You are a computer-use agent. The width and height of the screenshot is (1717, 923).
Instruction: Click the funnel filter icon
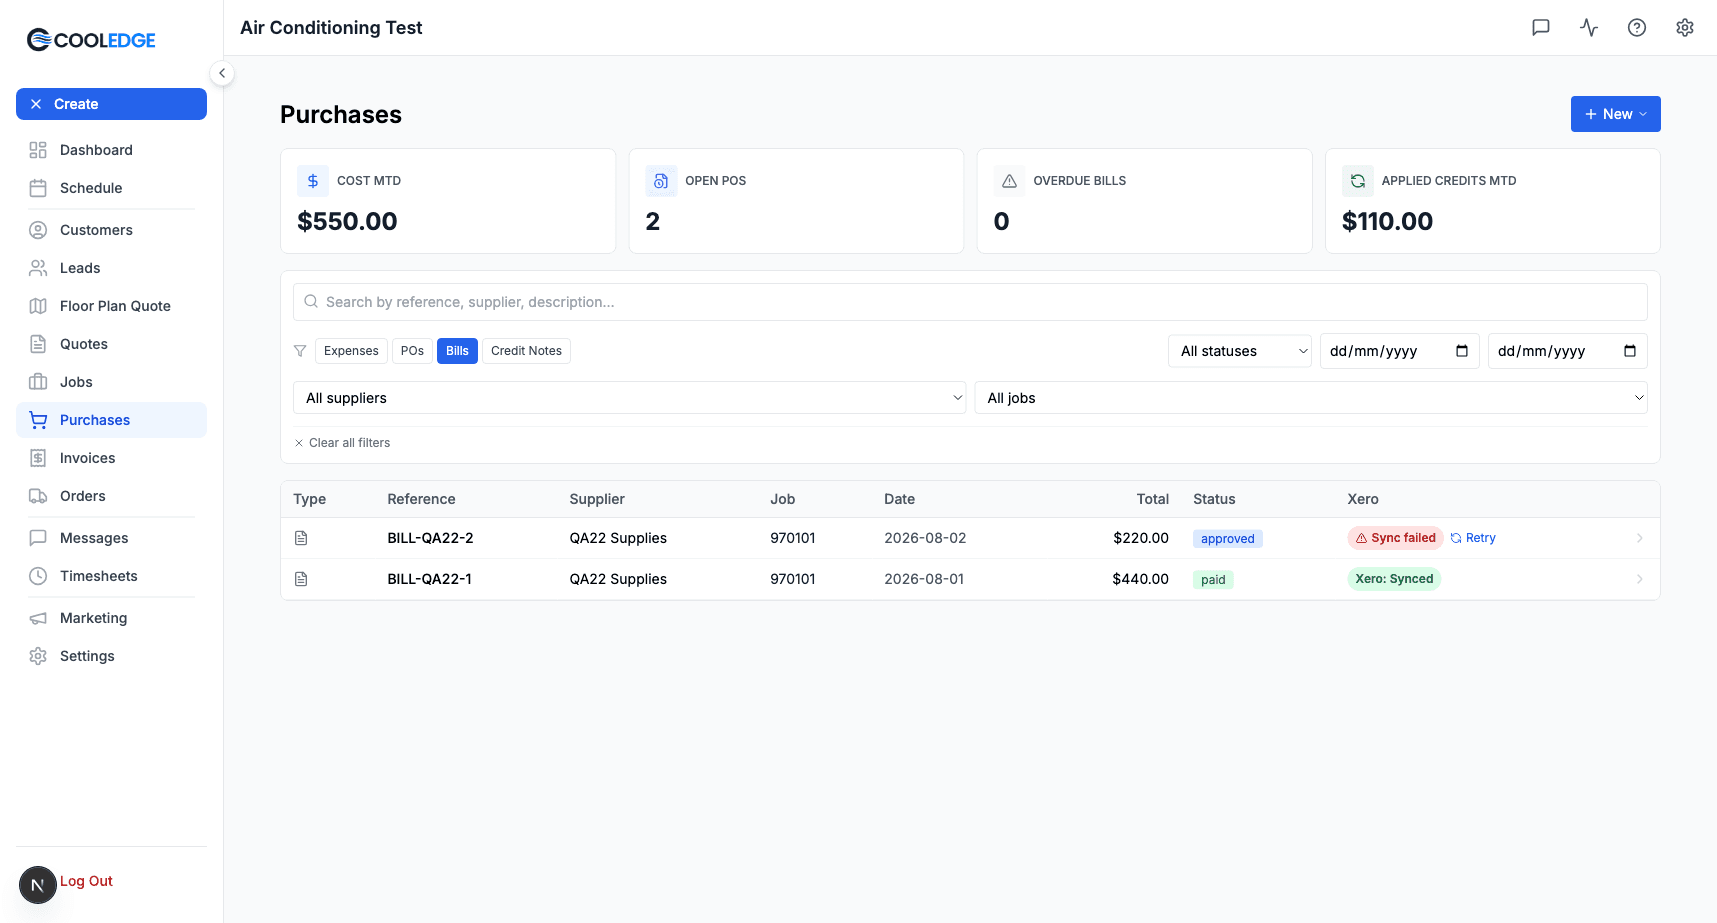(x=300, y=351)
